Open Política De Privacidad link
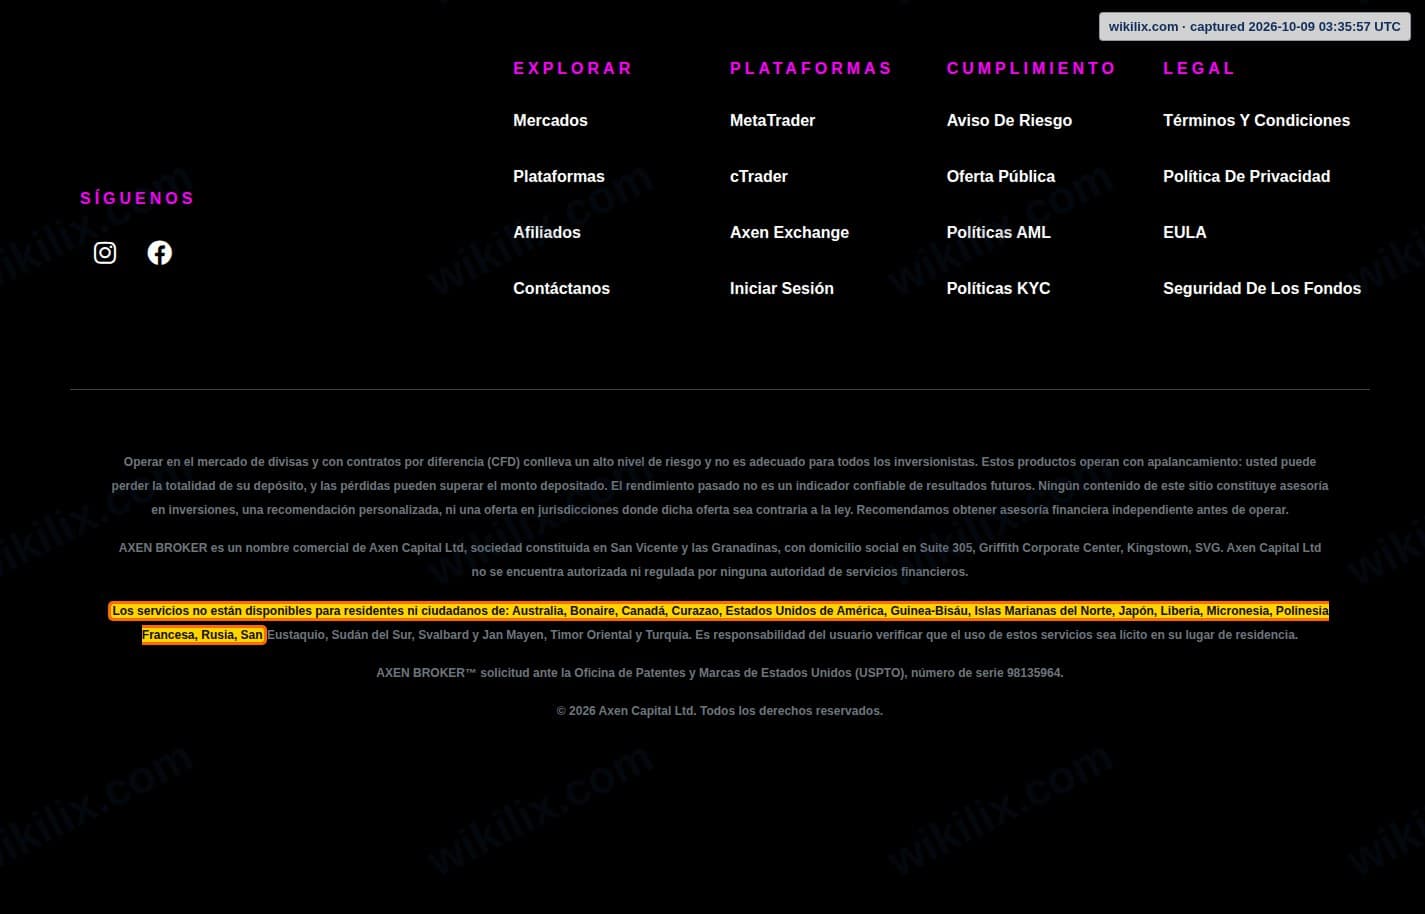1425x914 pixels. pos(1246,176)
